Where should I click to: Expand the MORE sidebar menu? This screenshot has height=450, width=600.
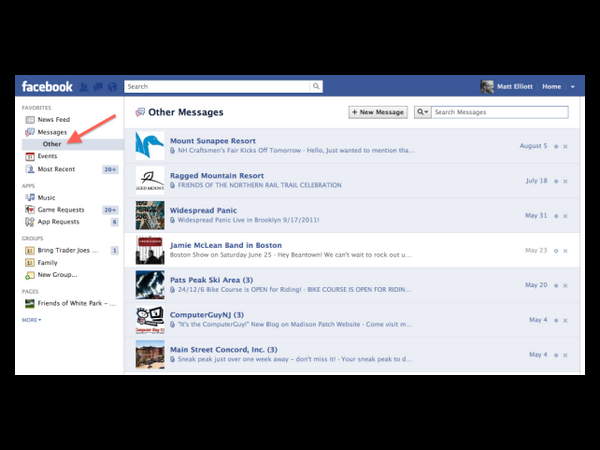[x=31, y=320]
